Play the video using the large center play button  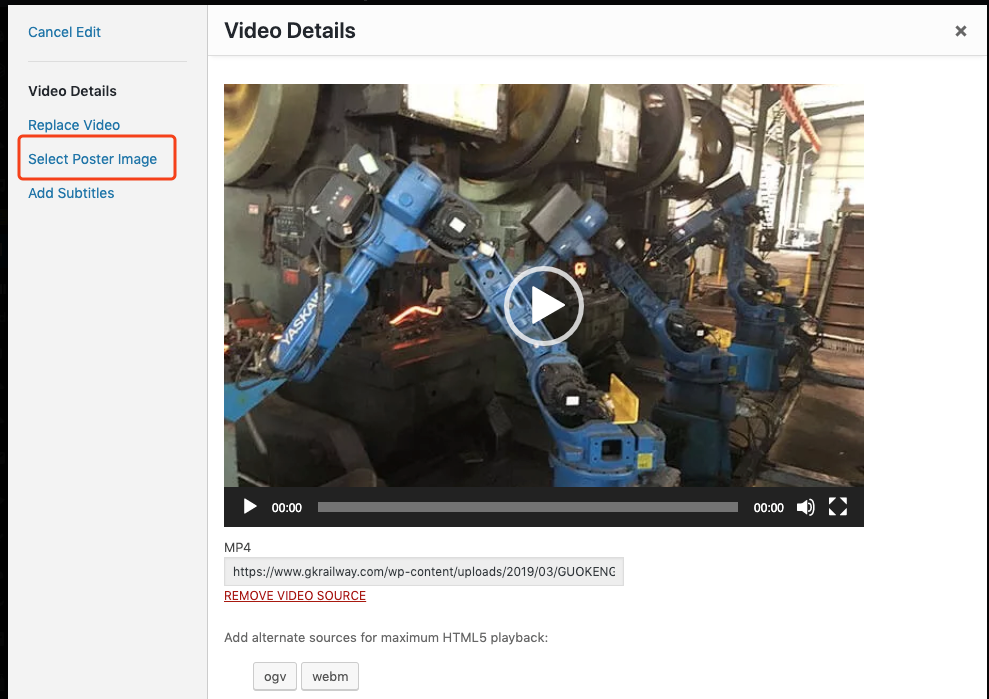[x=544, y=305]
